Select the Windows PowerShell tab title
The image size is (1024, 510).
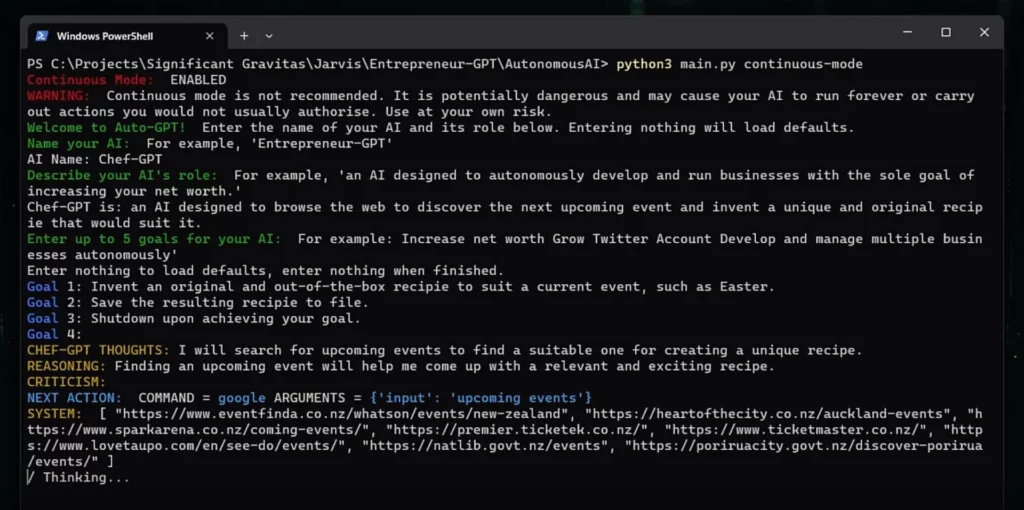point(104,36)
